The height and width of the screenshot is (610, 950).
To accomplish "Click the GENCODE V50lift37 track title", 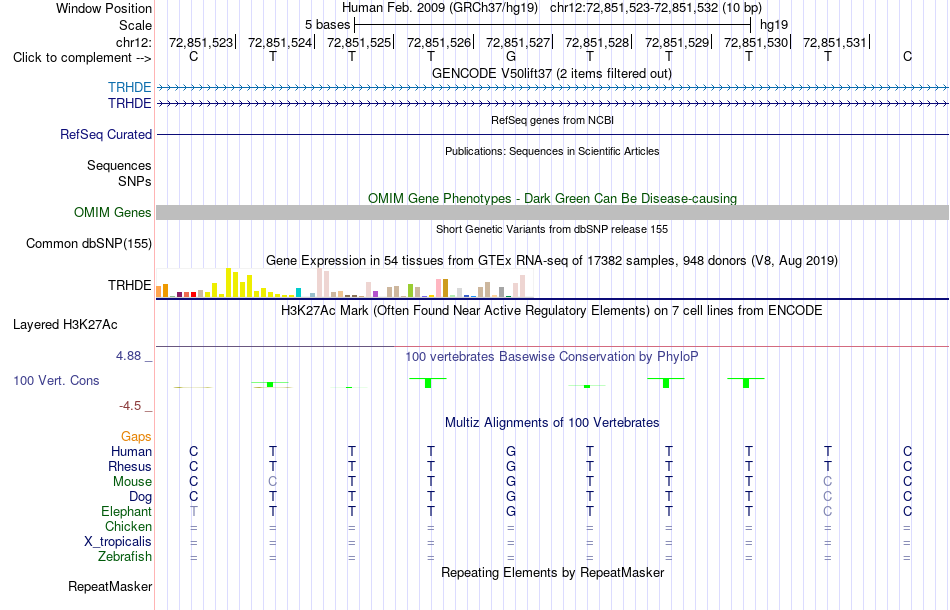I will click(x=552, y=73).
